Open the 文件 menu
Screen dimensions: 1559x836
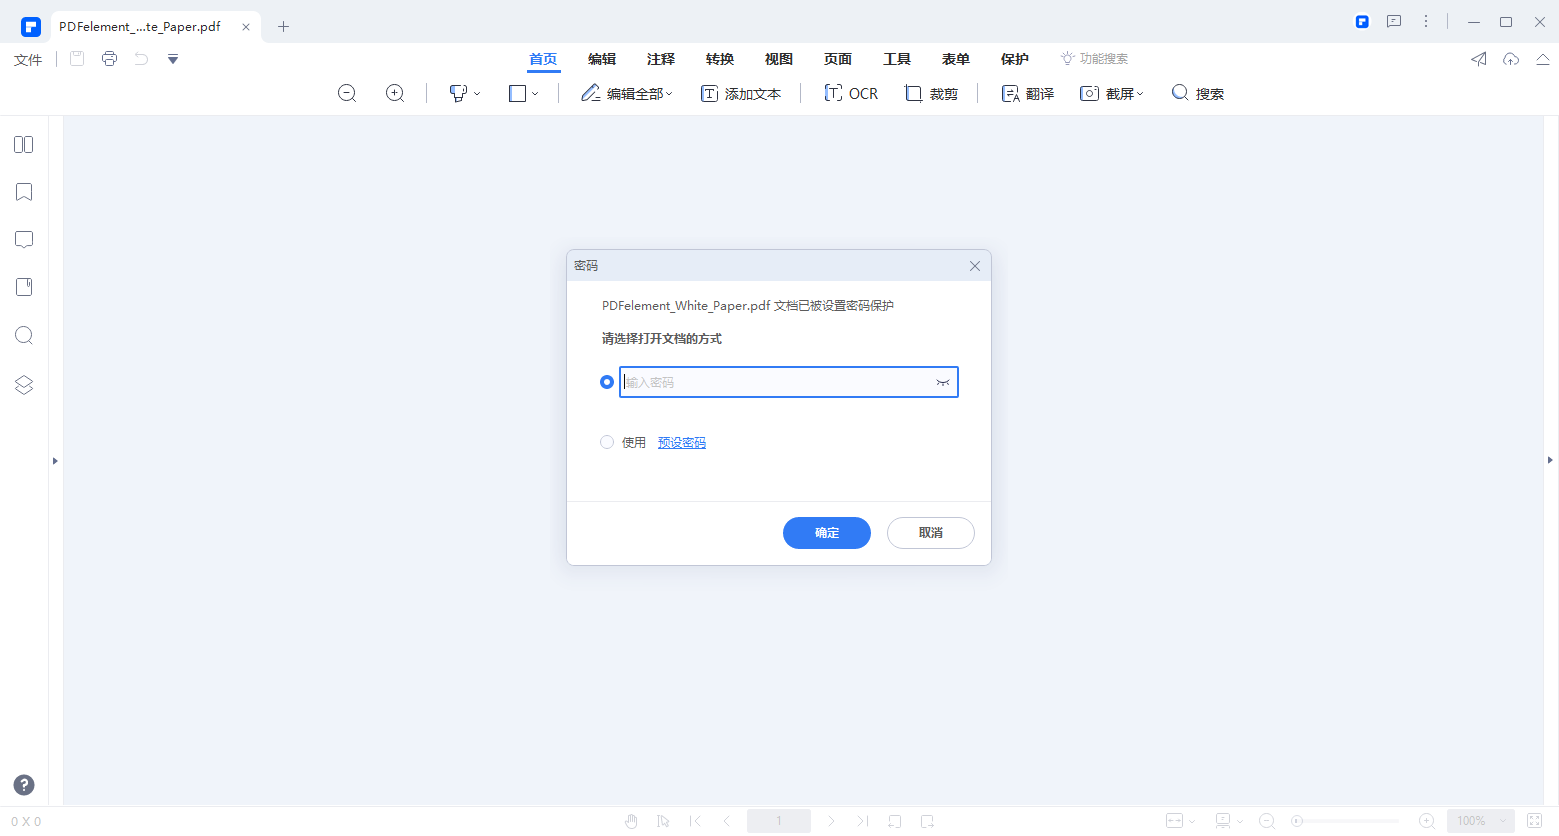click(x=27, y=58)
